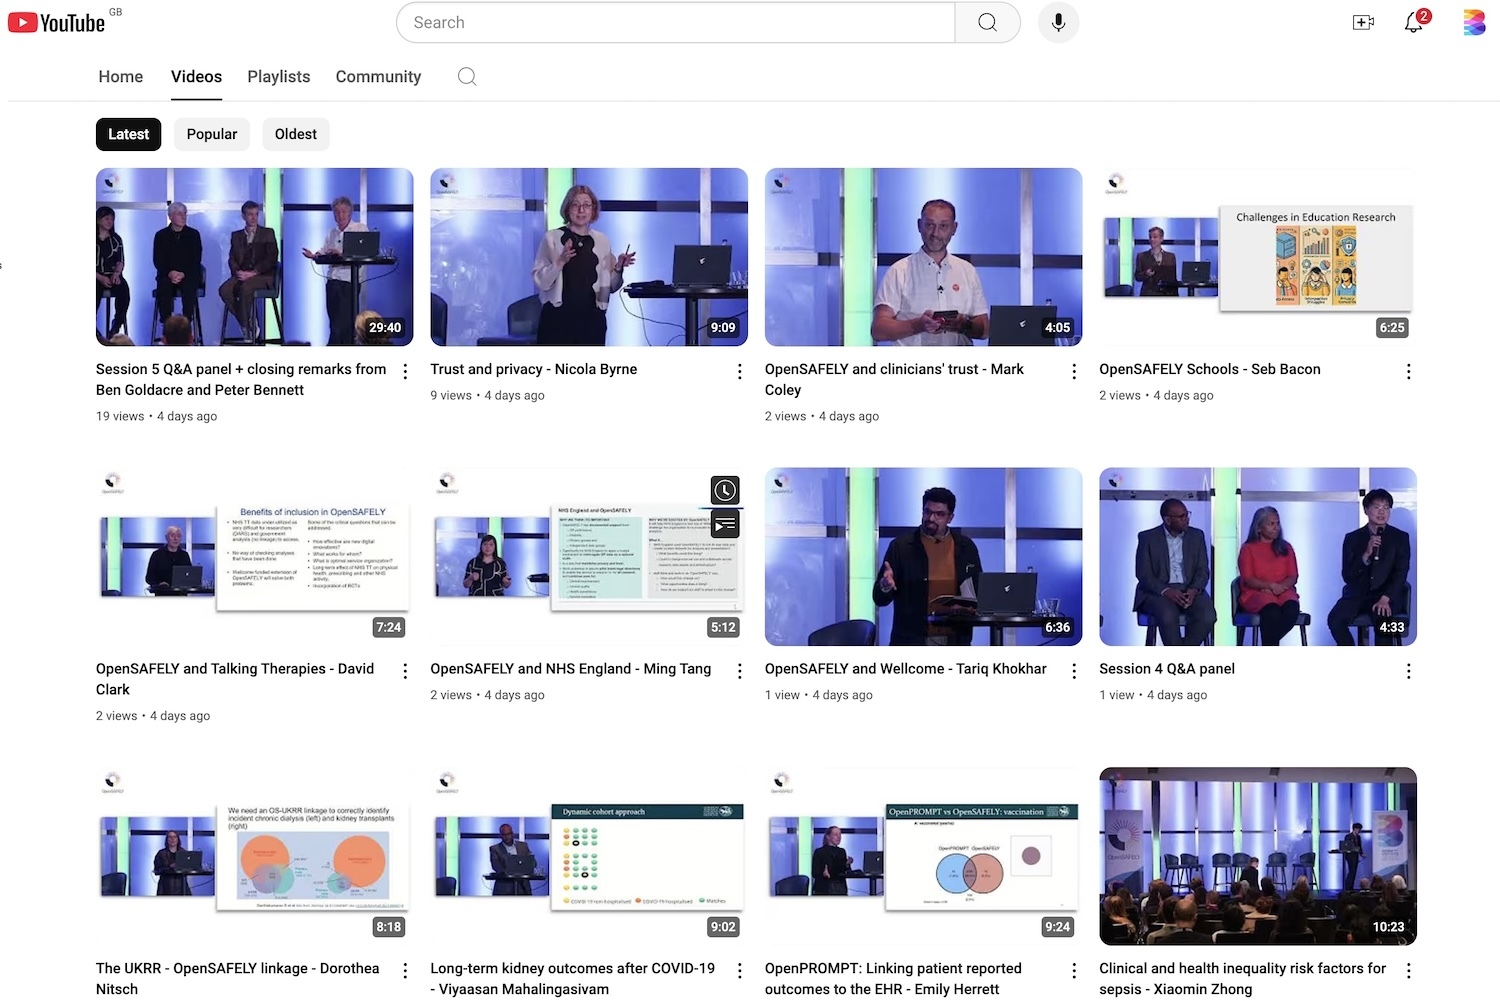The image size is (1500, 1001).
Task: Open options for Session 4 Q&A panel
Action: tap(1408, 671)
